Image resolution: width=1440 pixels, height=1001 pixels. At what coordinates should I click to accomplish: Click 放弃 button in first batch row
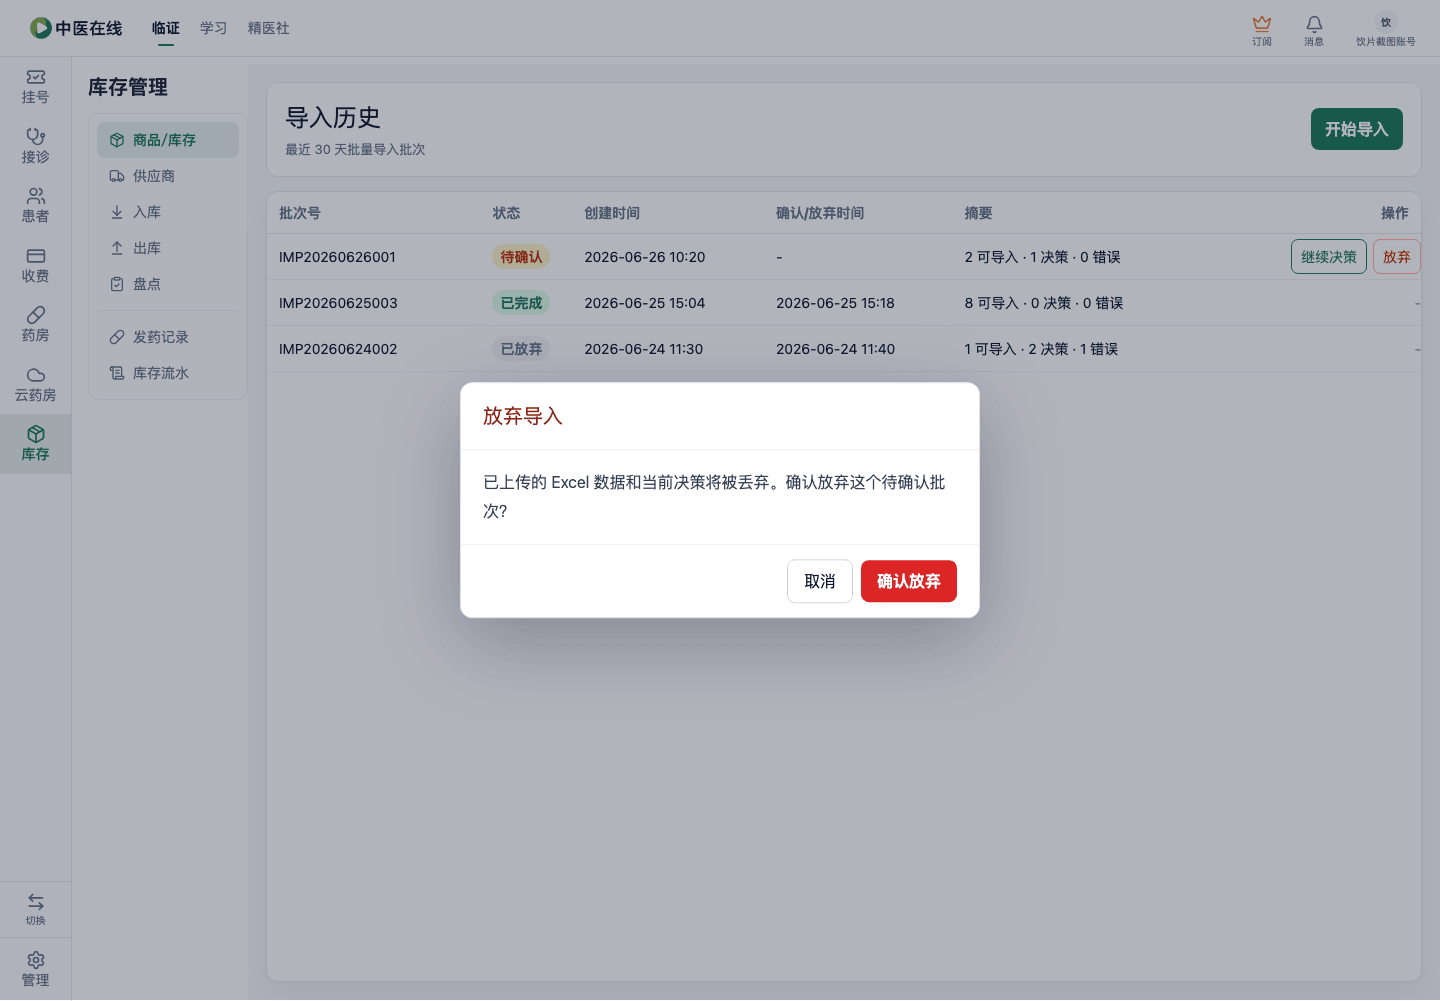coord(1397,257)
